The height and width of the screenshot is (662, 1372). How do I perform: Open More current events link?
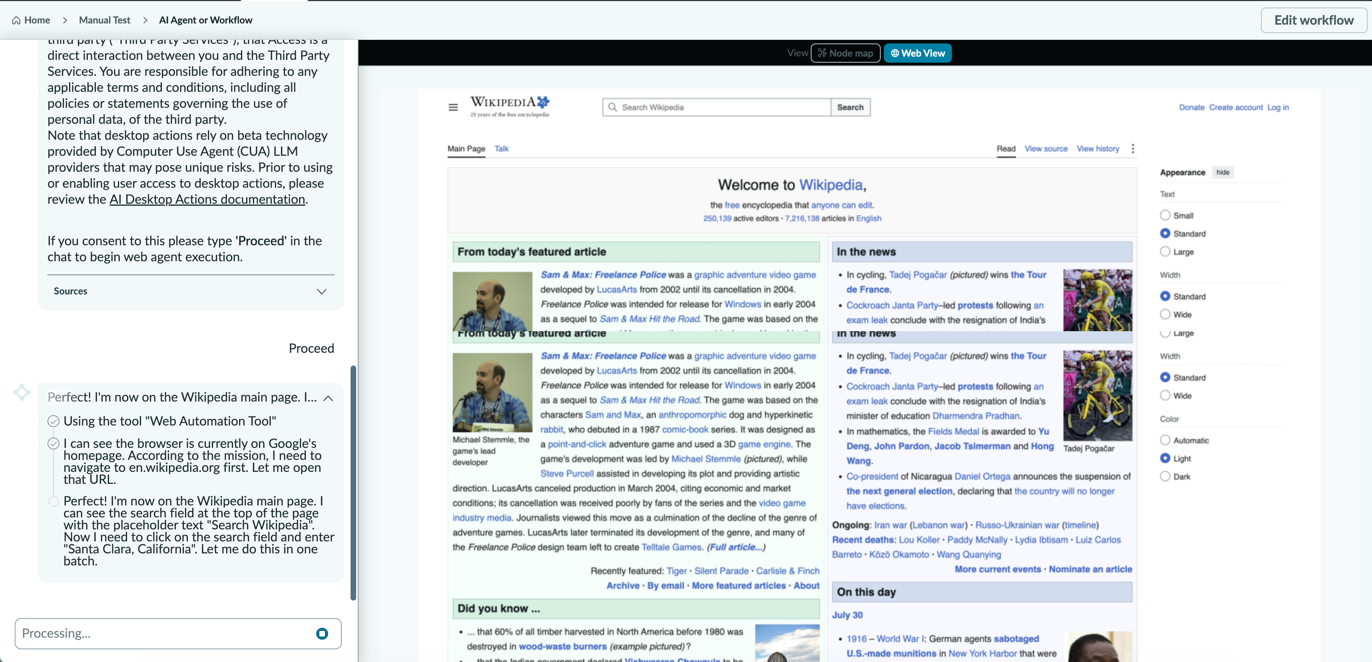coord(998,569)
